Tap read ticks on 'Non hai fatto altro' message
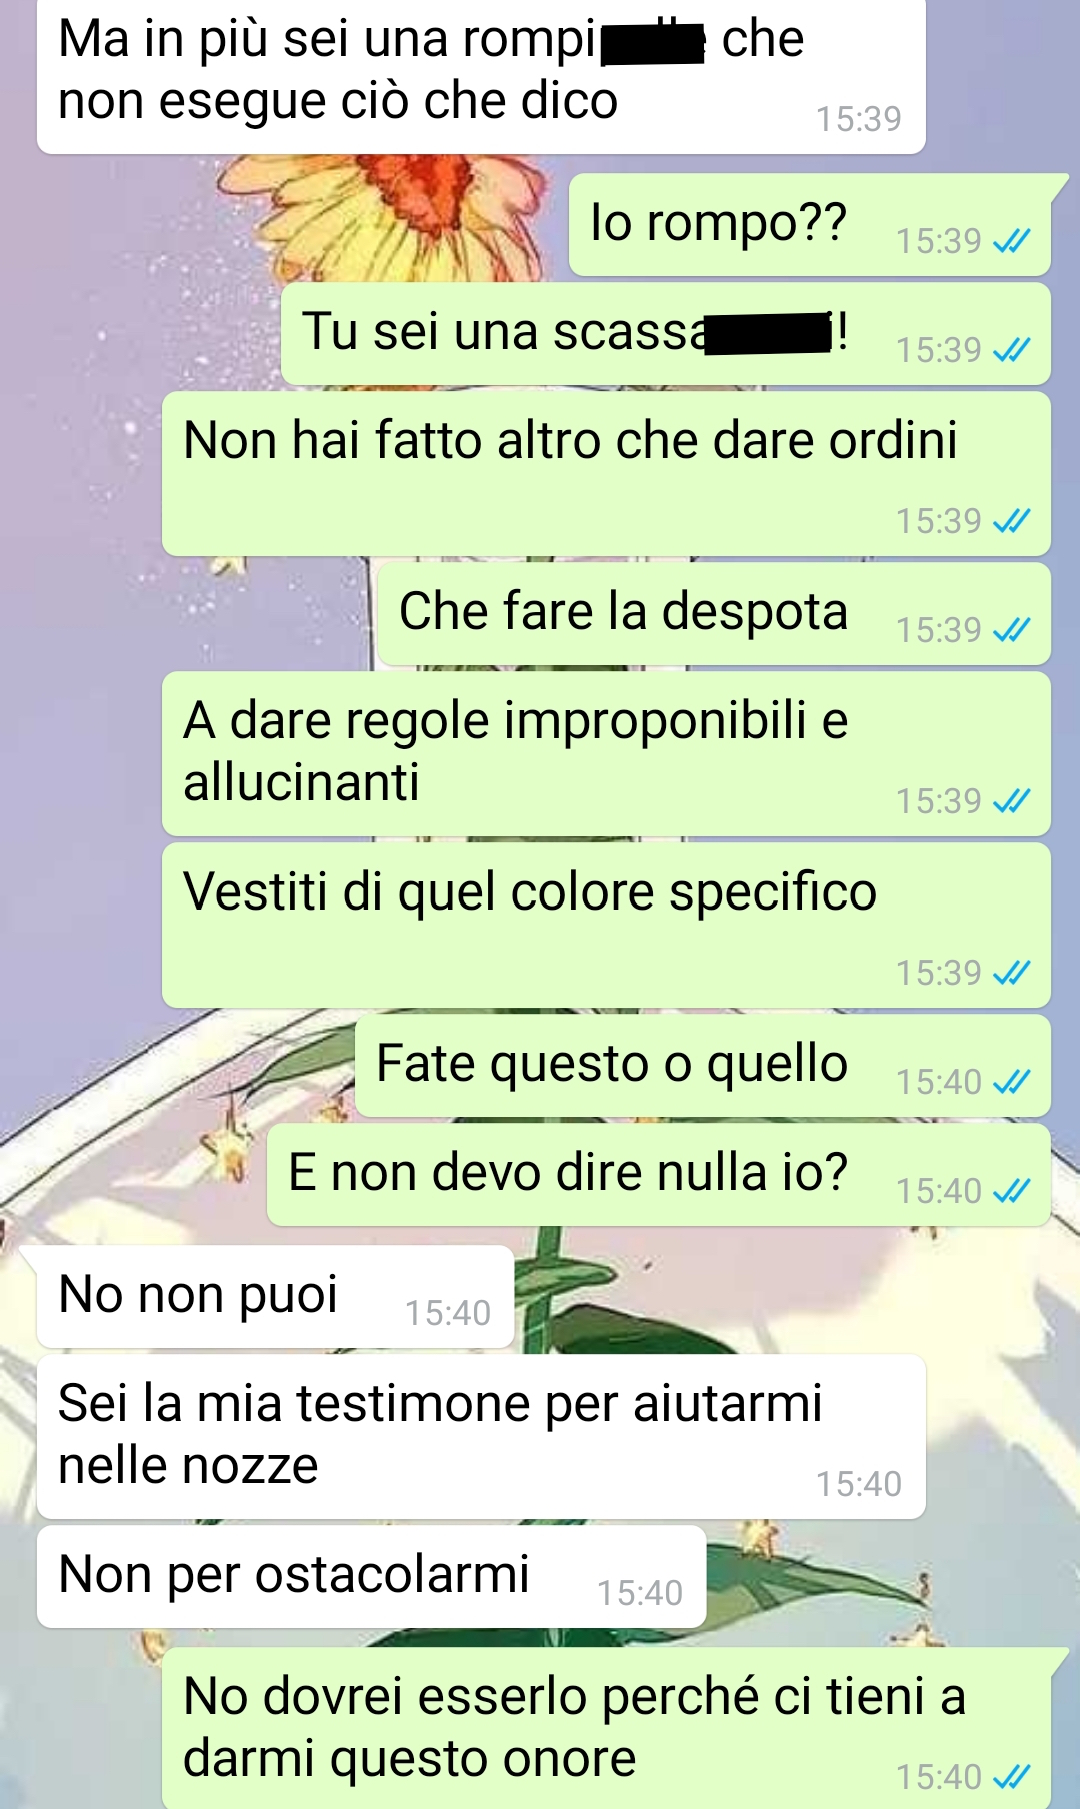 tap(1011, 521)
